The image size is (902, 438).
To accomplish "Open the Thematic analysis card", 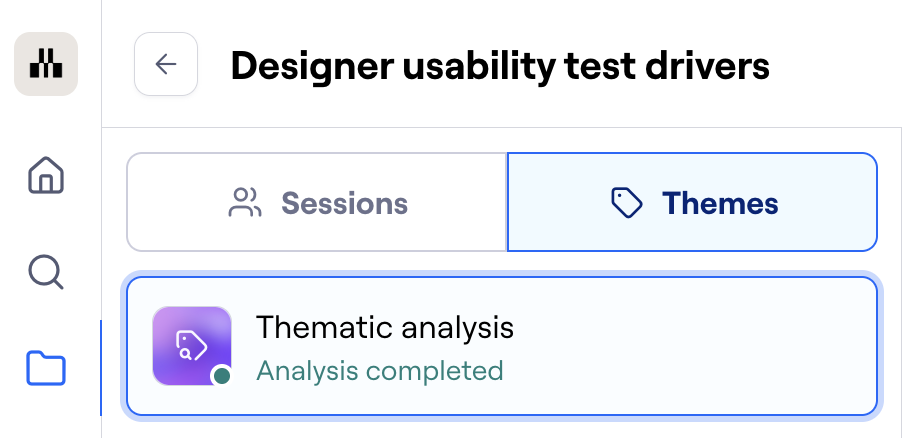I will click(x=502, y=346).
